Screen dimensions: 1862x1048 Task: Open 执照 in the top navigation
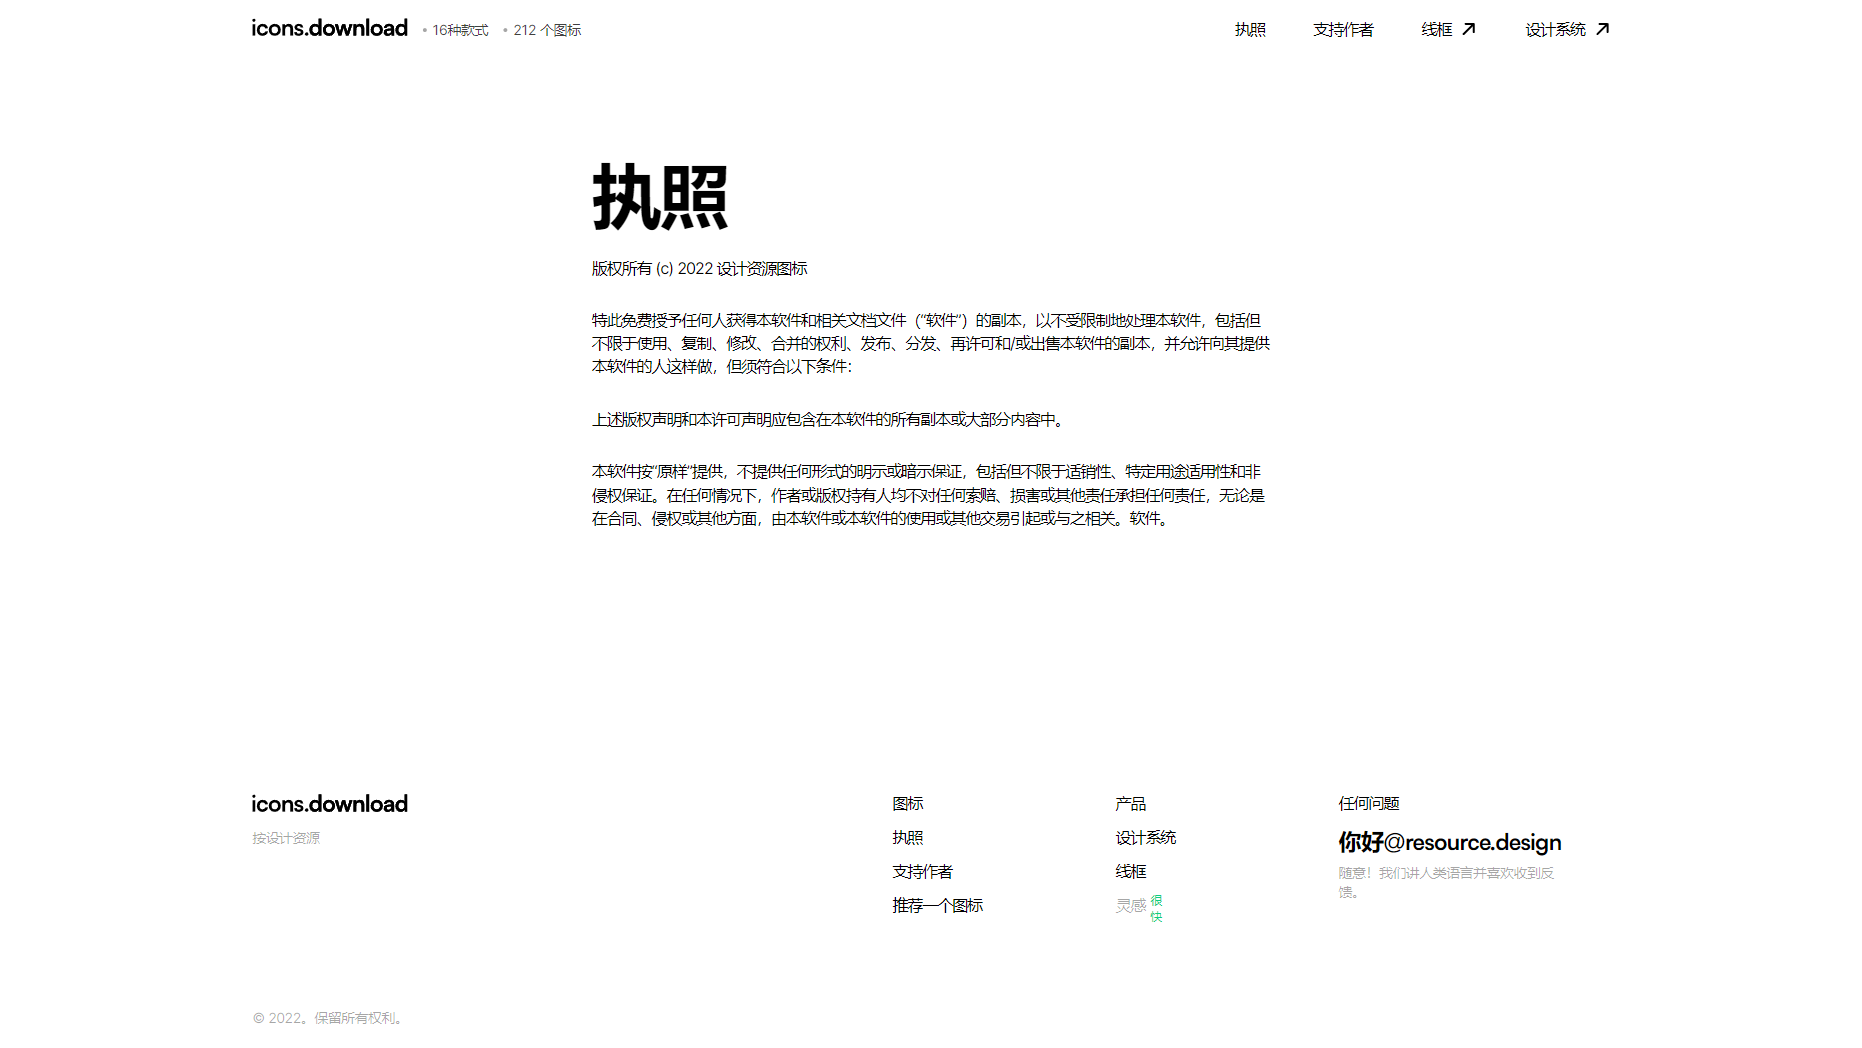click(x=1250, y=30)
